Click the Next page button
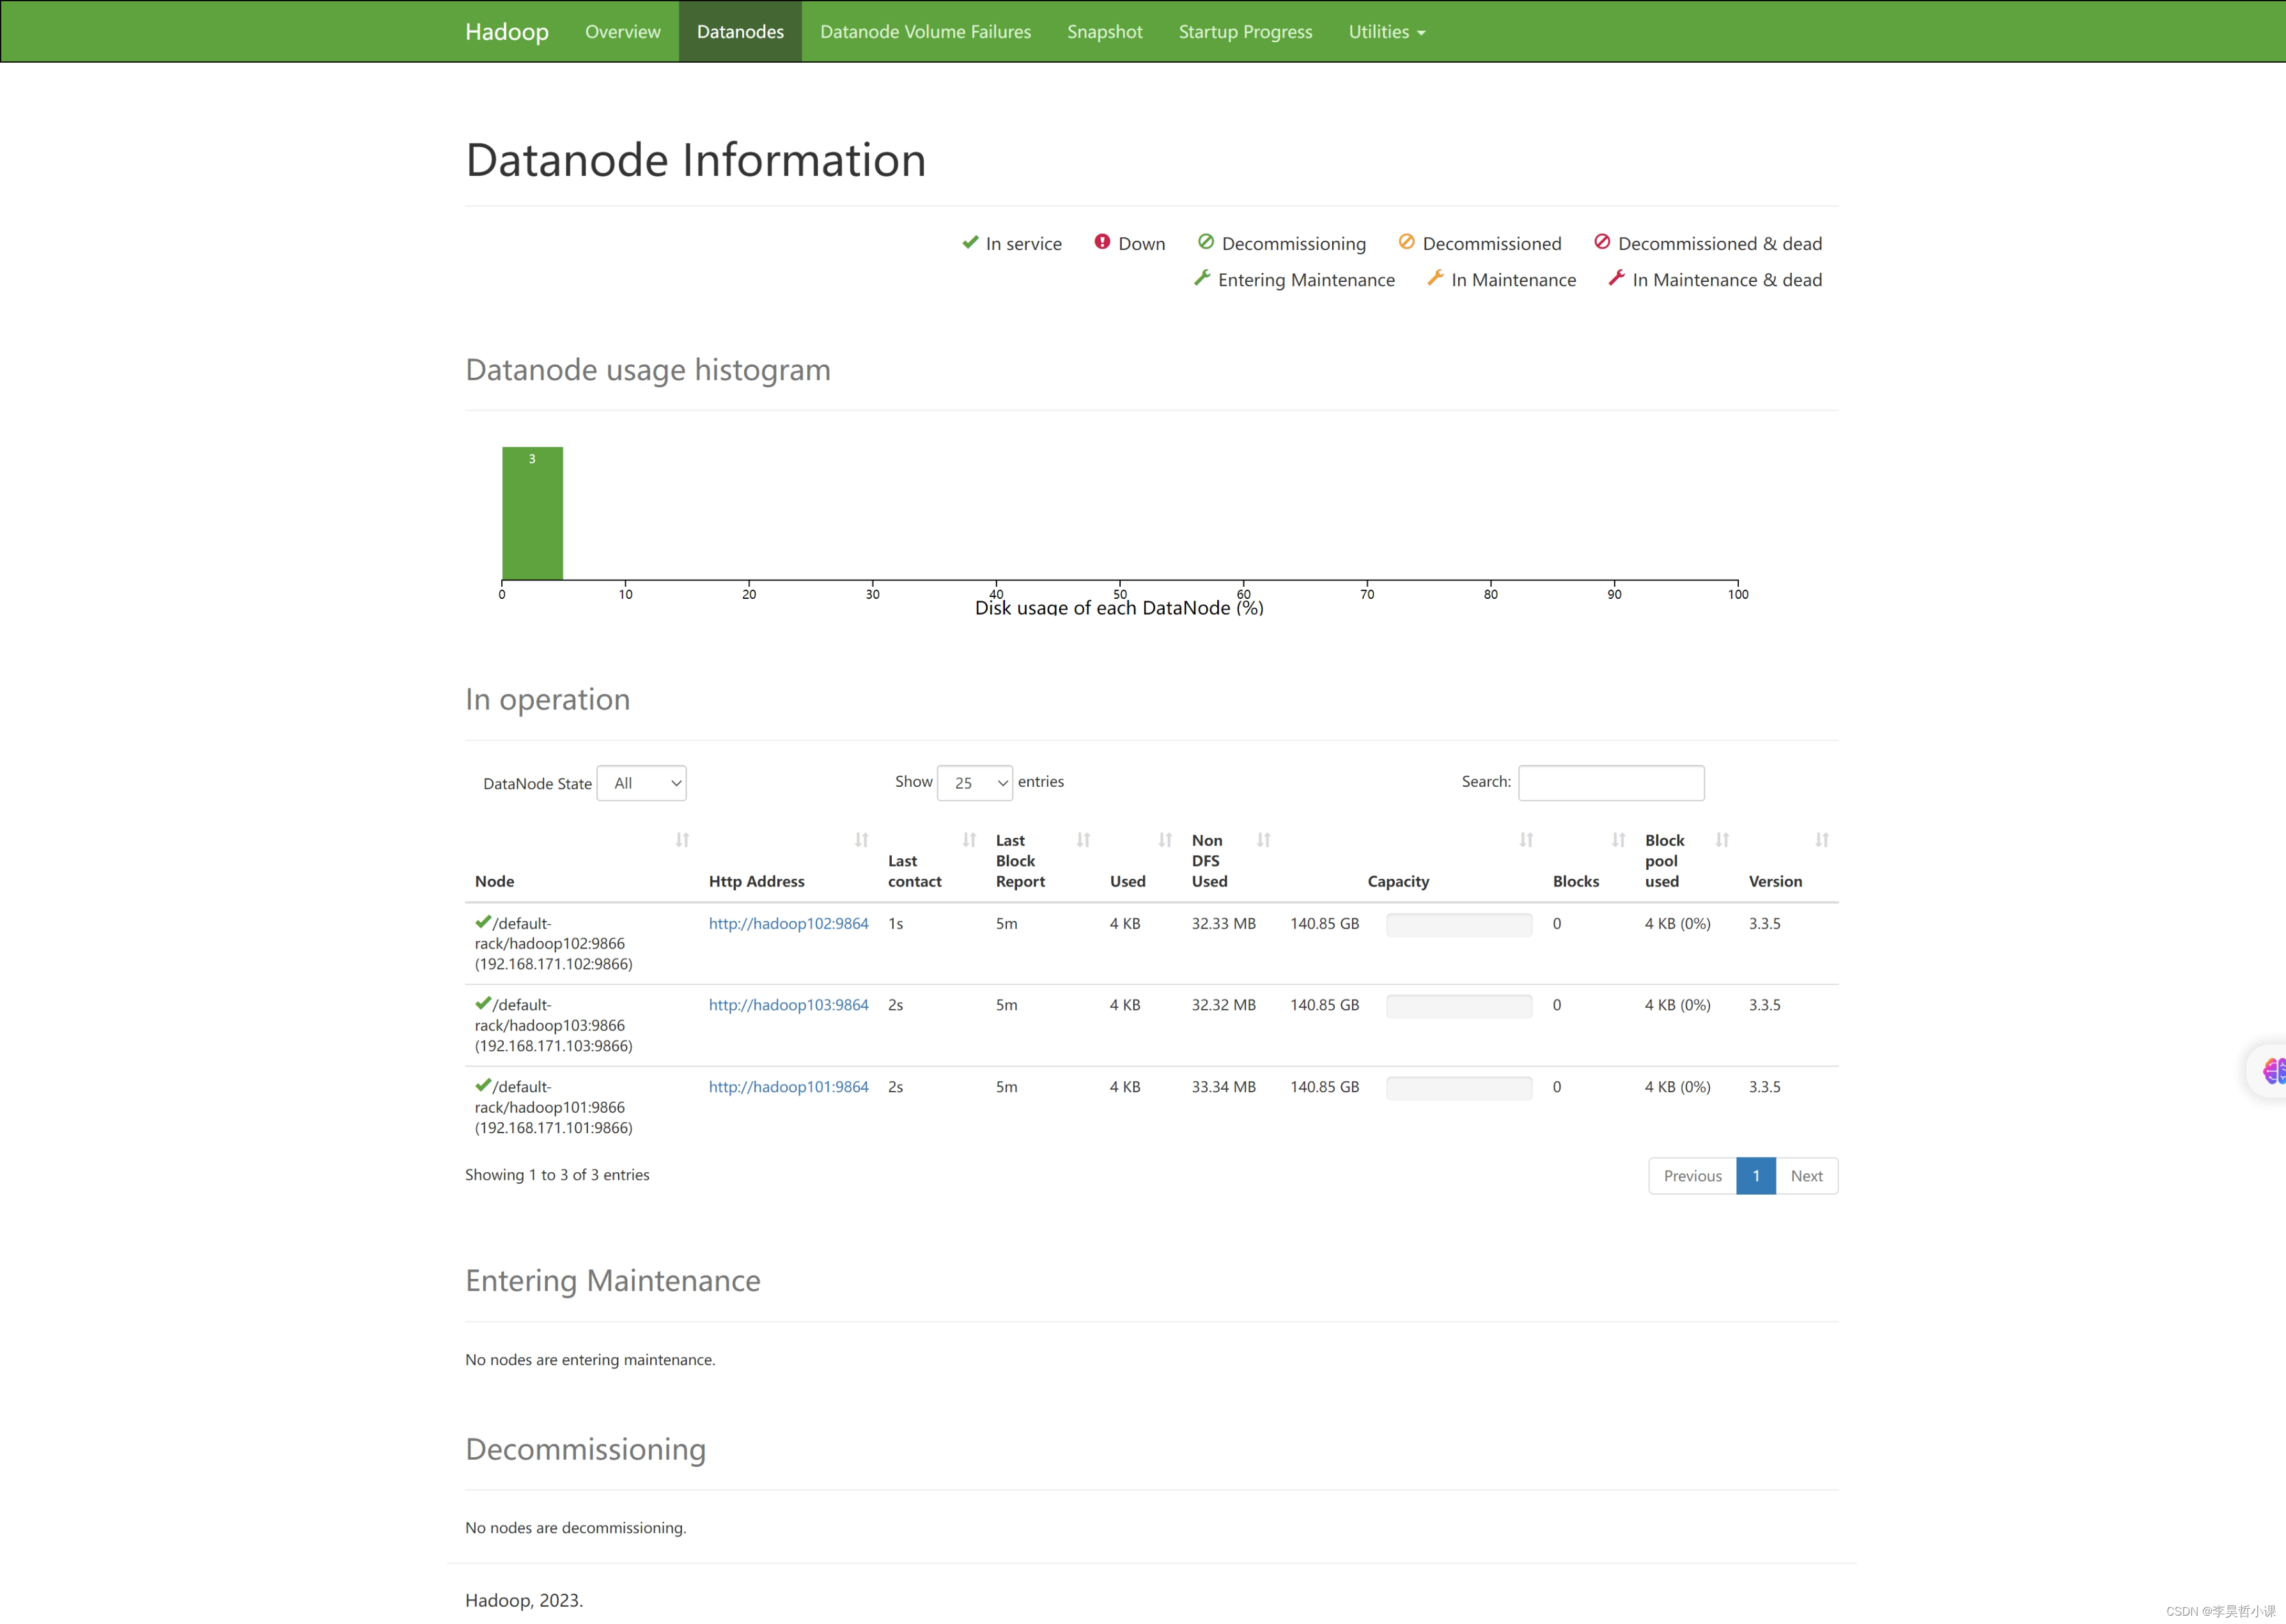The width and height of the screenshot is (2286, 1624). [x=1806, y=1176]
